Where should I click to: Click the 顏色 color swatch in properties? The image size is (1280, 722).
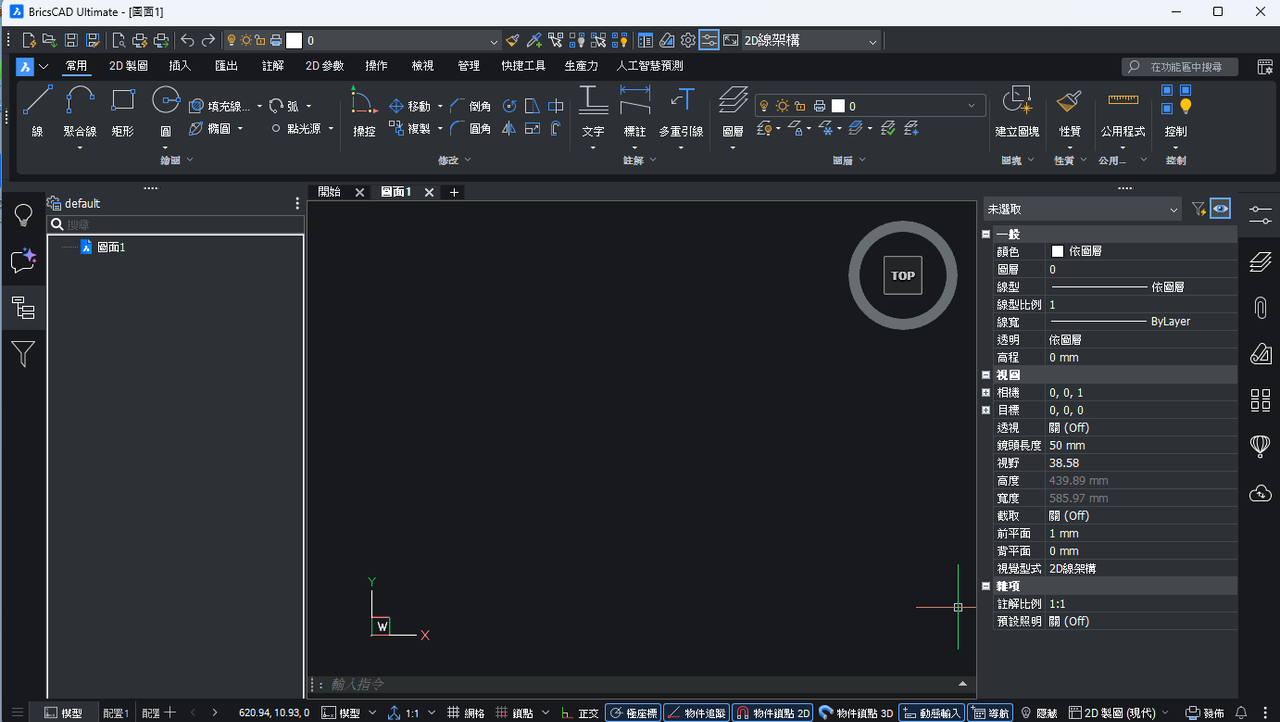click(1057, 252)
